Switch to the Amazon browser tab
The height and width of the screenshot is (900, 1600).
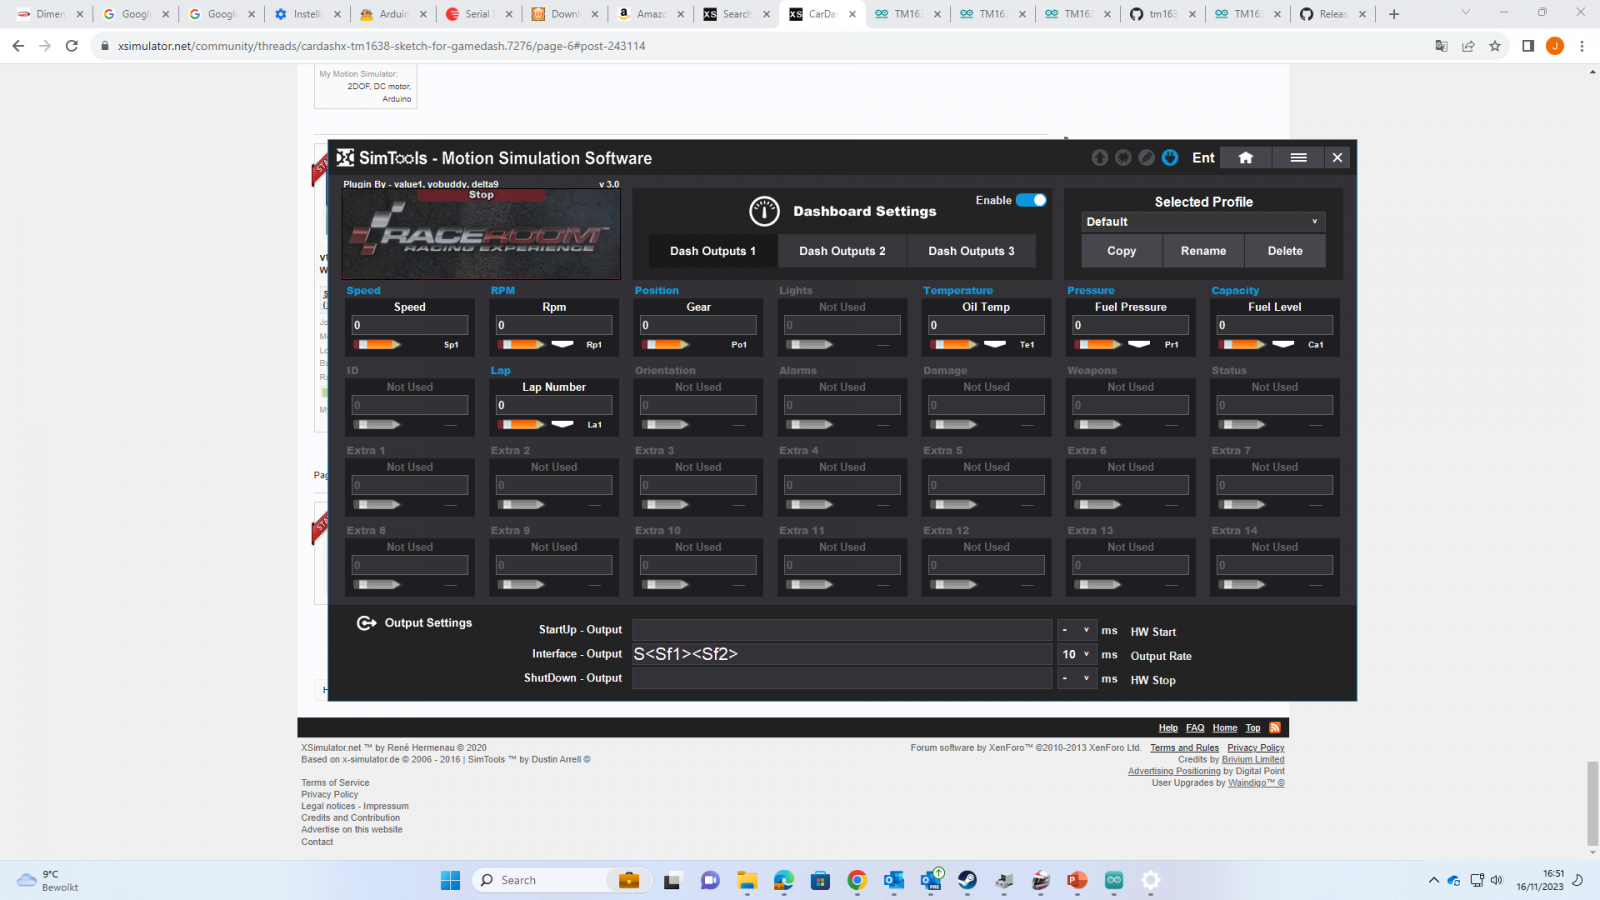tap(650, 14)
